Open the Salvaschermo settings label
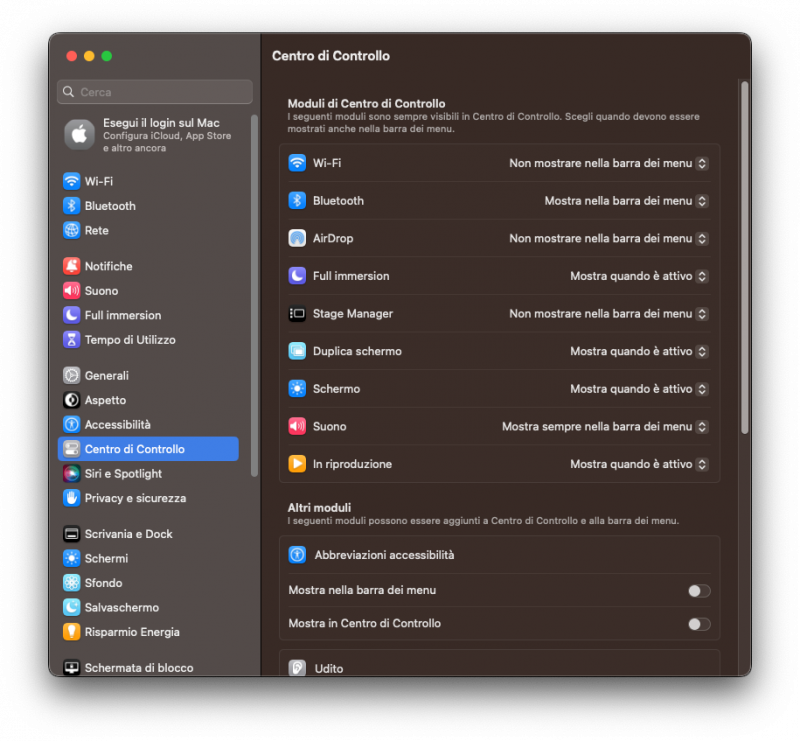 pos(121,607)
